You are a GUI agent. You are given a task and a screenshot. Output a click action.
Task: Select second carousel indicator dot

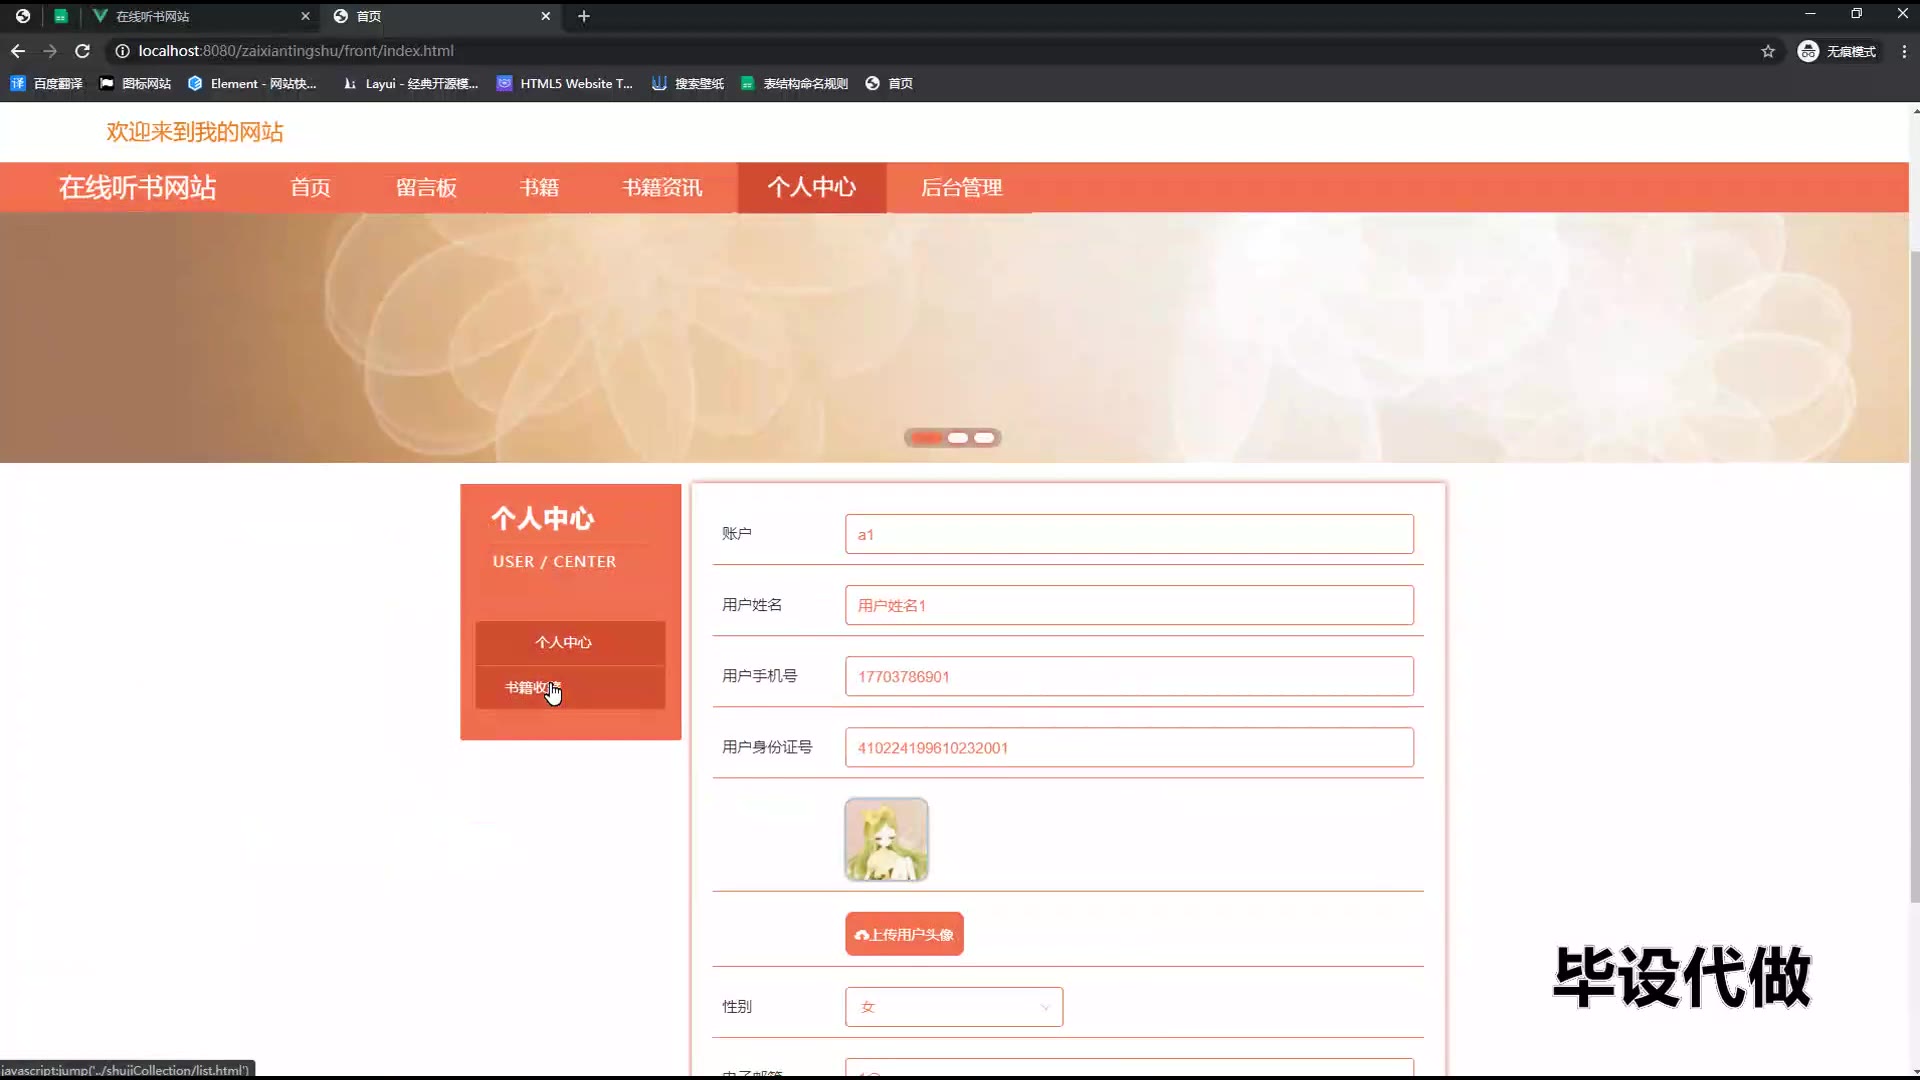(957, 438)
